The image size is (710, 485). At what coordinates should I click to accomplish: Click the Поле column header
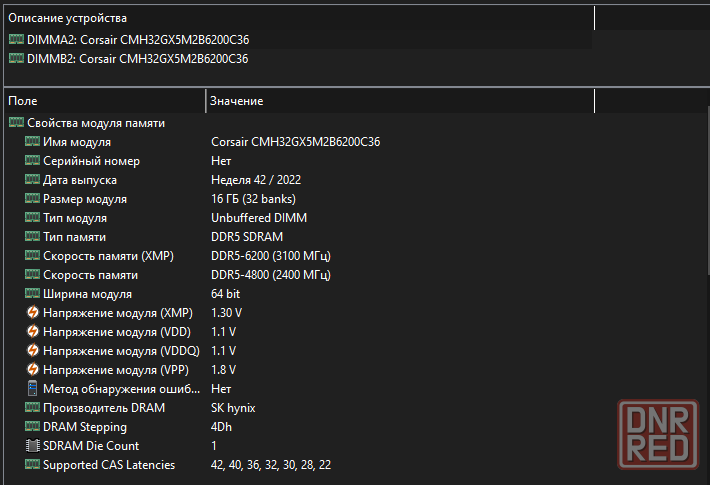pyautogui.click(x=100, y=102)
